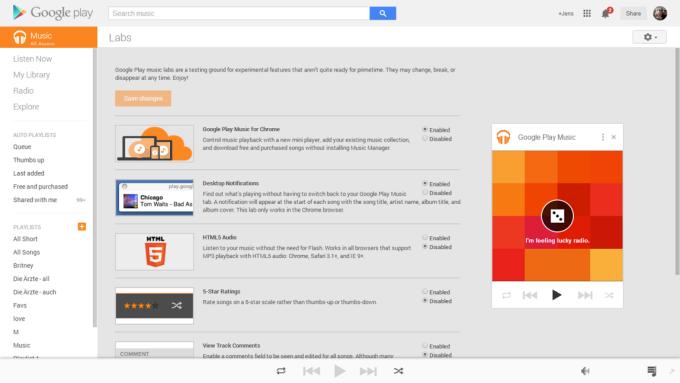Viewport: 680px width, 383px height.
Task: Click the Music headphones icon in sidebar
Action: tap(20, 37)
